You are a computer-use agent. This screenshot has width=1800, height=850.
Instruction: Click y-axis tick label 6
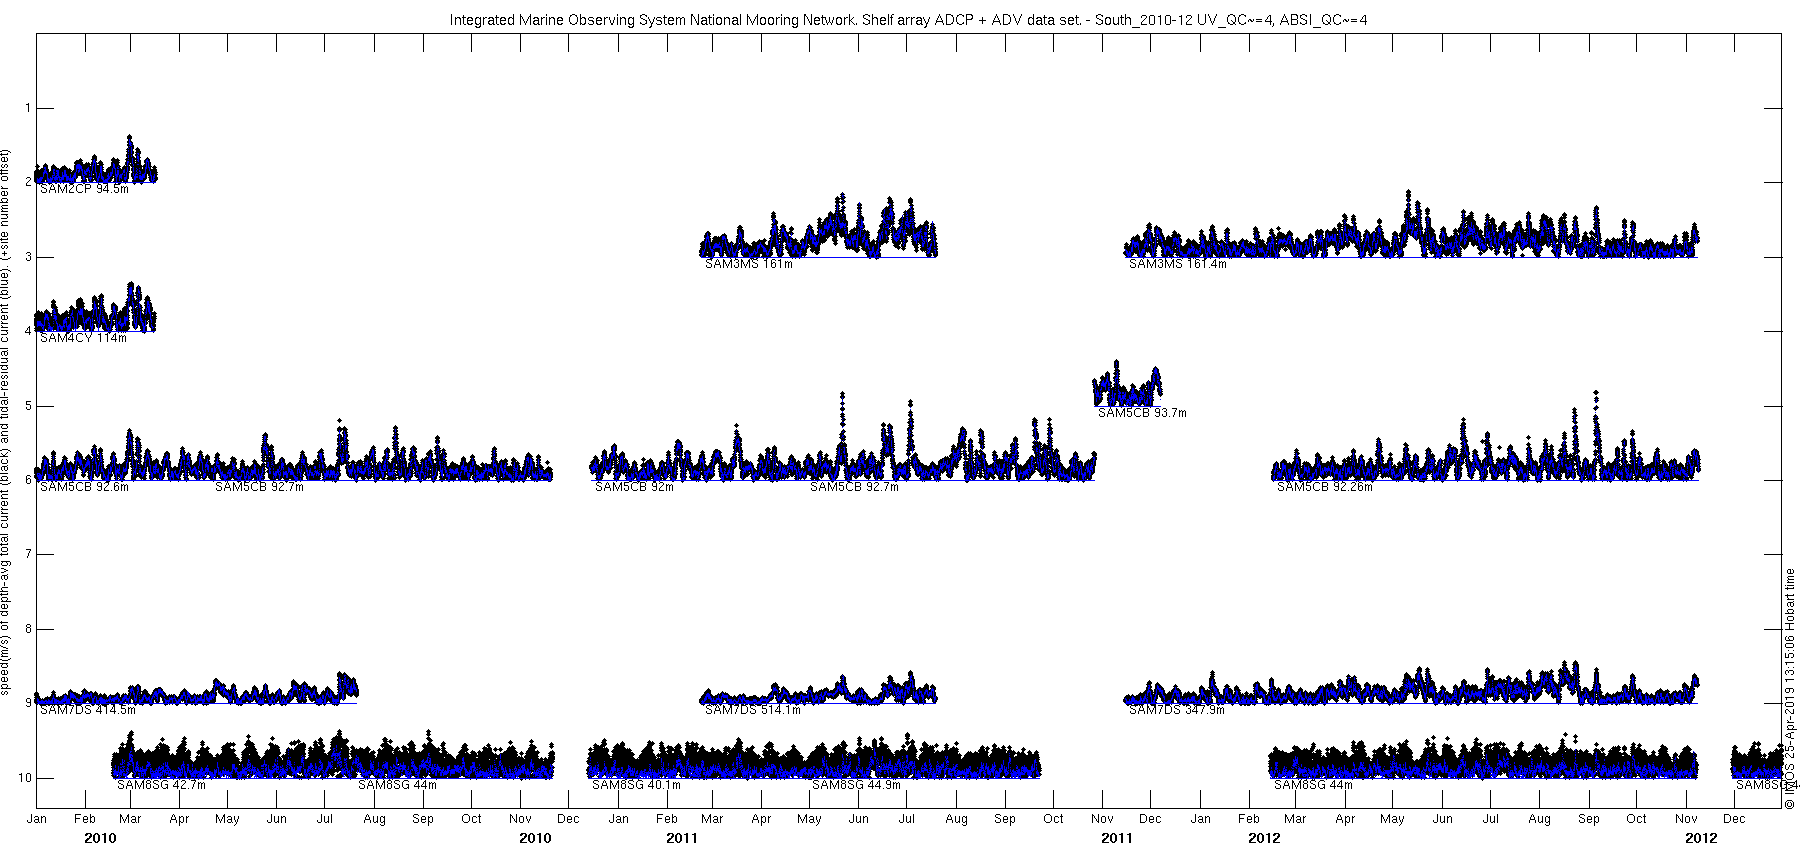click(27, 480)
